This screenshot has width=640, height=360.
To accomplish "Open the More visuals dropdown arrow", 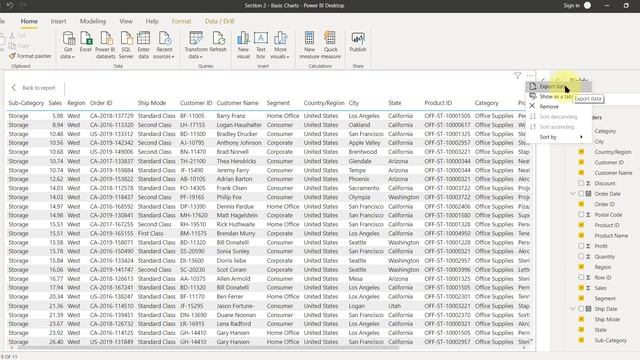I will [x=288, y=57].
